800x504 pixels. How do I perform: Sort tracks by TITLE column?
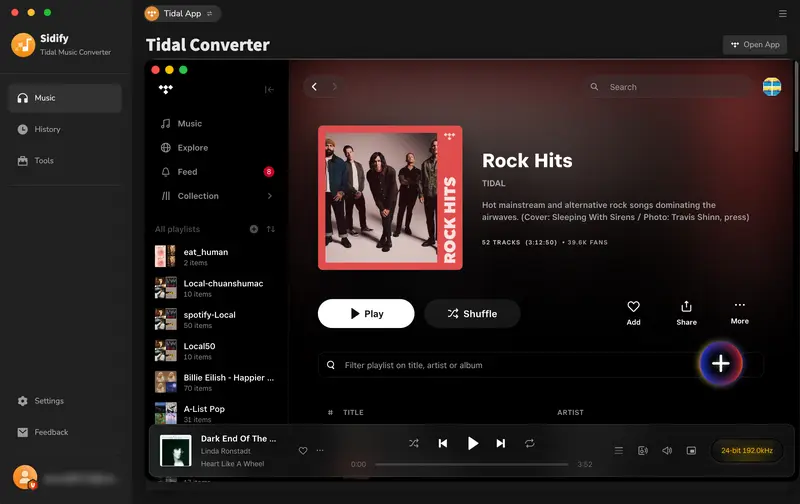pos(353,413)
